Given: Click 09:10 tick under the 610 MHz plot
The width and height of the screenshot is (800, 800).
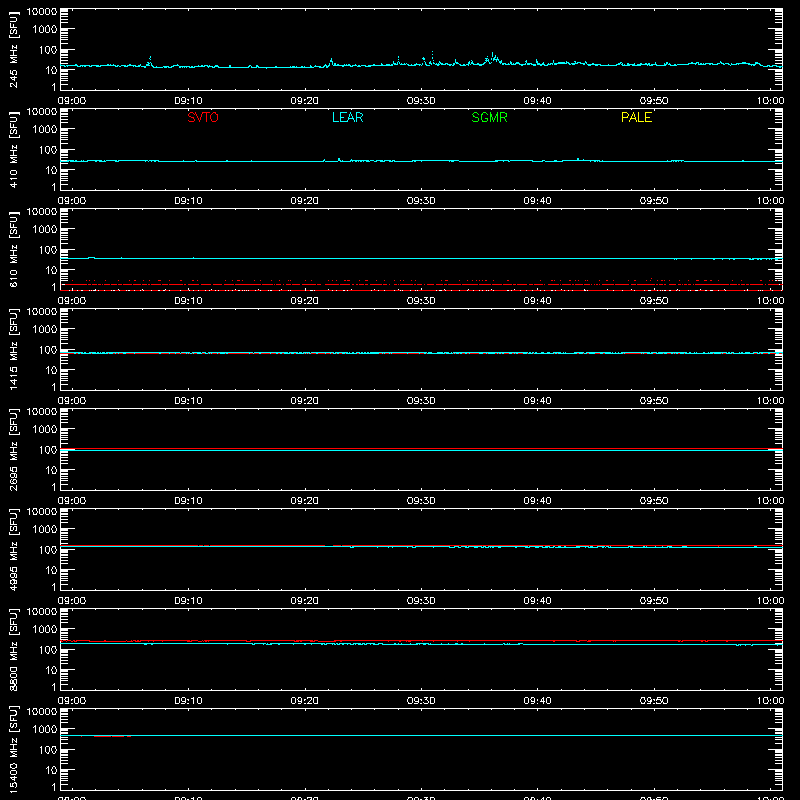Looking at the screenshot, I should pyautogui.click(x=188, y=301).
